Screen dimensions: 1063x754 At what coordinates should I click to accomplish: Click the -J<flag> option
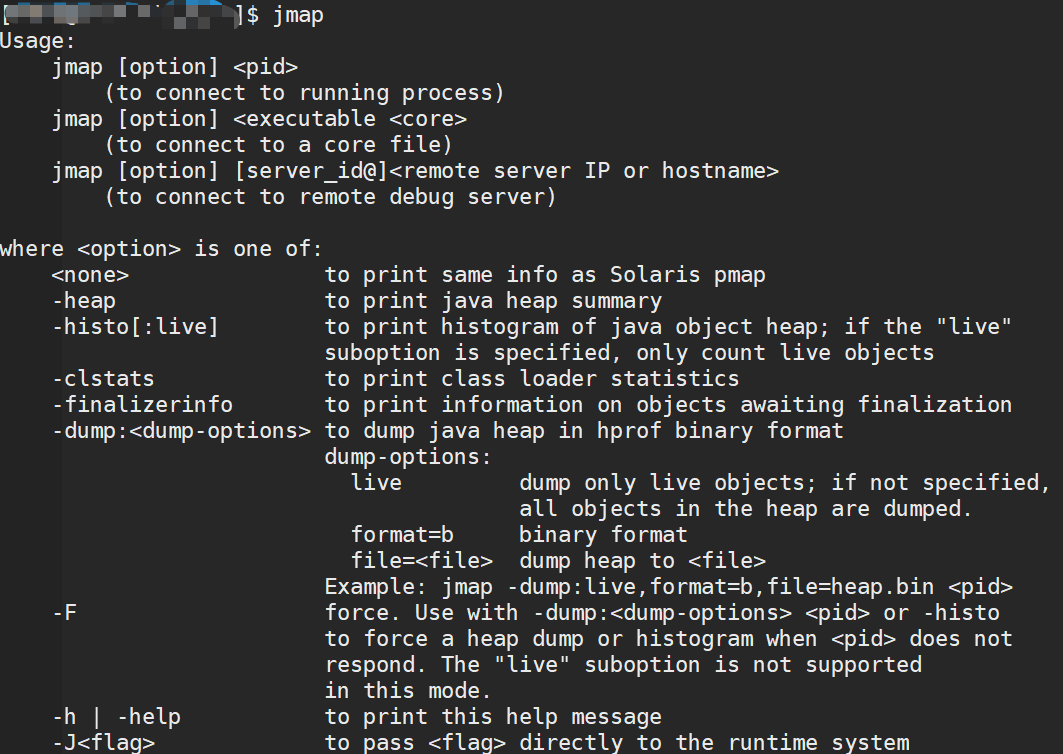(104, 742)
